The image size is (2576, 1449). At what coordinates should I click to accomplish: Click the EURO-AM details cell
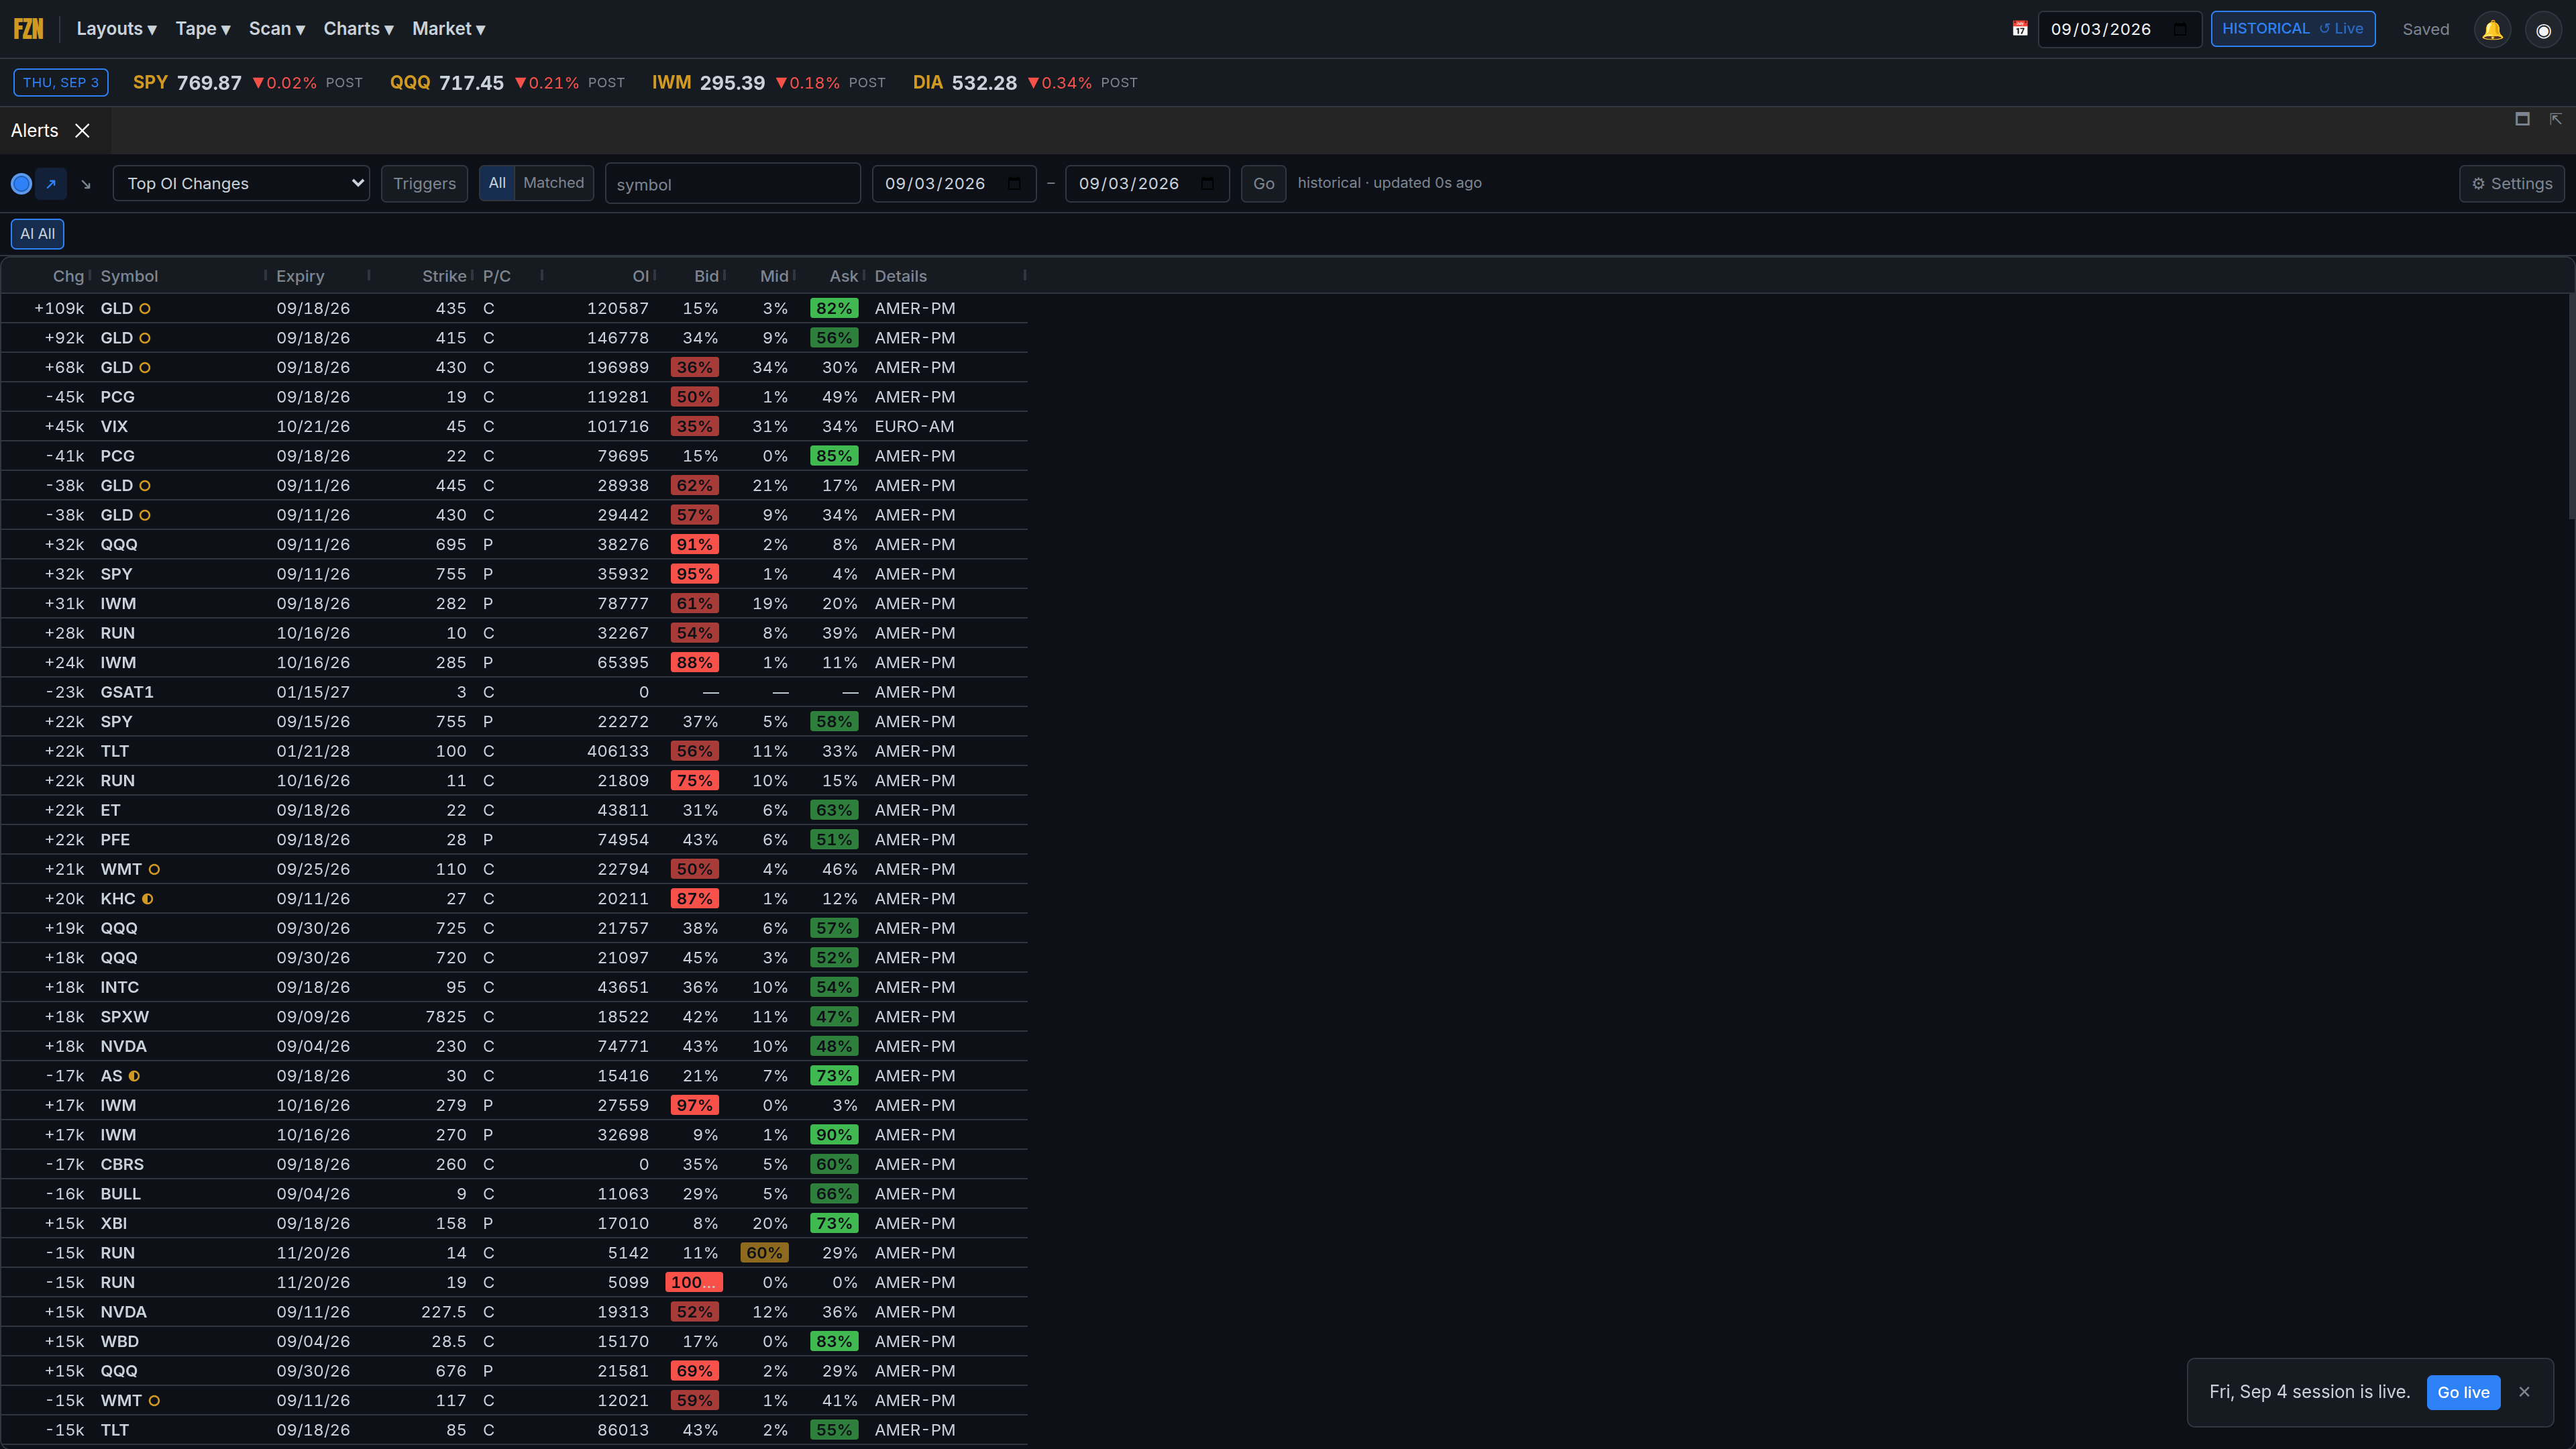[x=914, y=427]
